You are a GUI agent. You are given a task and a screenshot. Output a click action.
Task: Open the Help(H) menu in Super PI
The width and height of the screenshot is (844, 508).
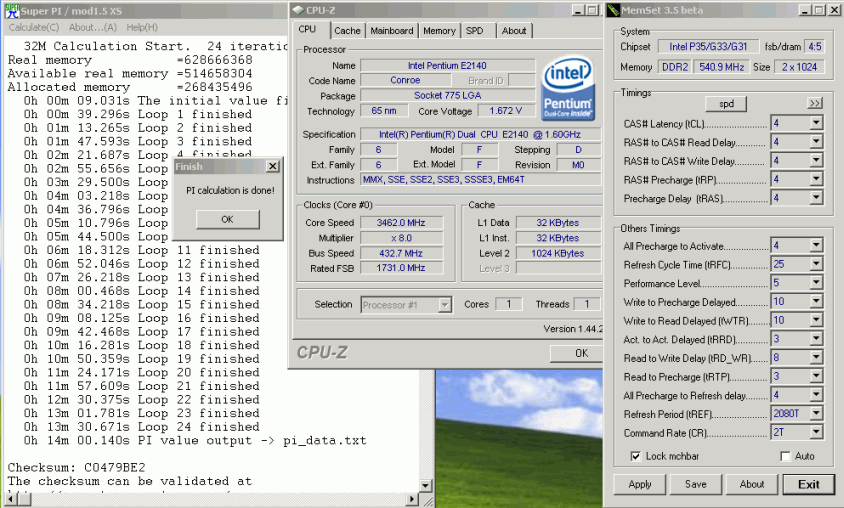click(142, 27)
